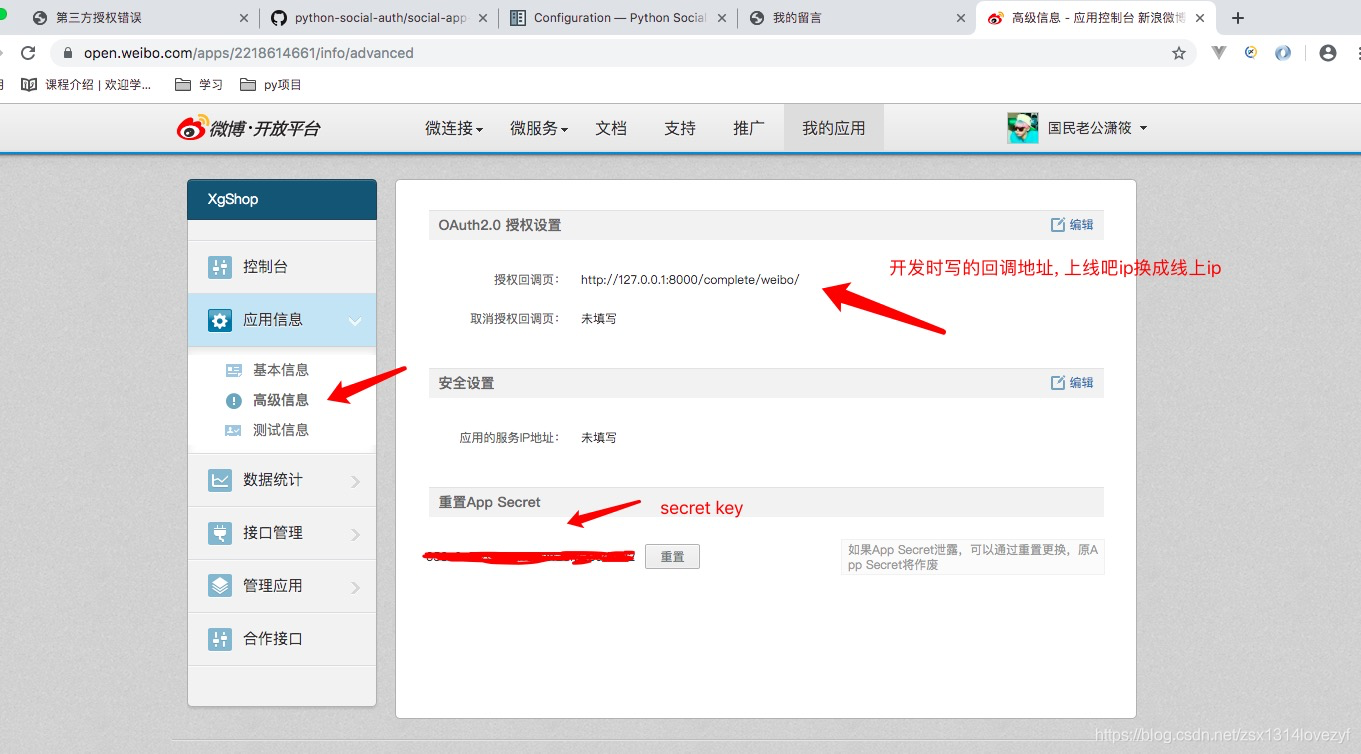1361x754 pixels.
Task: Switch to the python-social-auth GitHub tab
Action: coord(380,18)
